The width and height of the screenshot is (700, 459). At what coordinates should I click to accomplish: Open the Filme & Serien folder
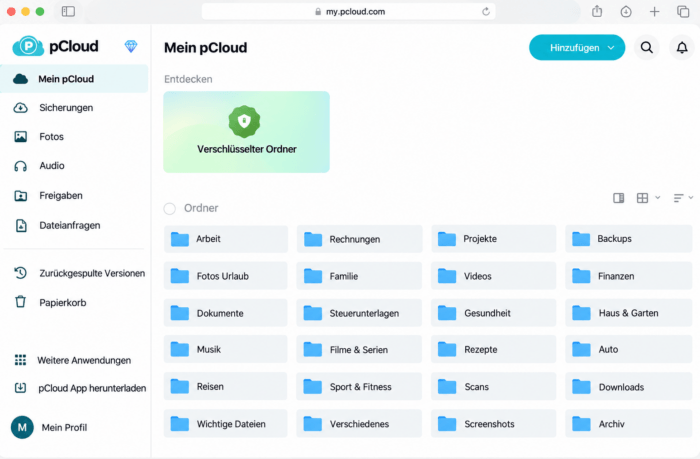coord(359,349)
